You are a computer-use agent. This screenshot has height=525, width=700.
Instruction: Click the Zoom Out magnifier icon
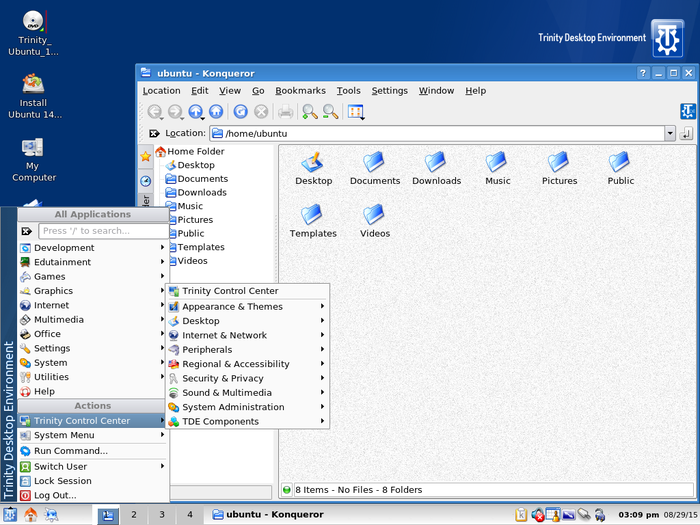tap(330, 112)
